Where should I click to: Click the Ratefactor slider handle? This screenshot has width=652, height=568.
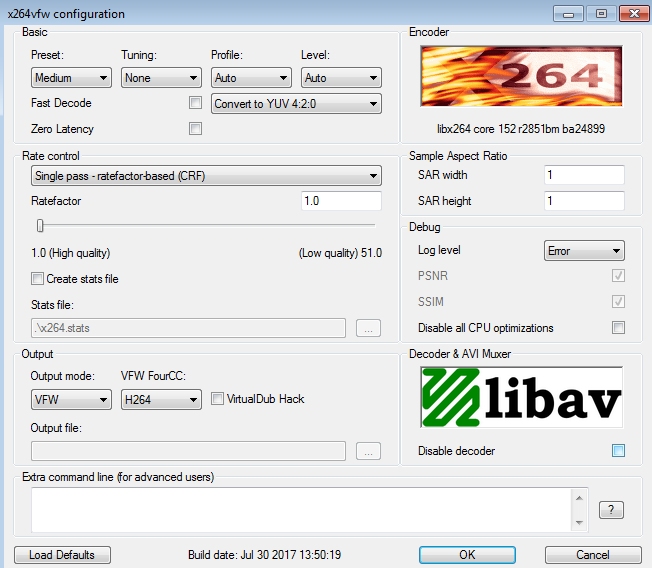[40, 225]
